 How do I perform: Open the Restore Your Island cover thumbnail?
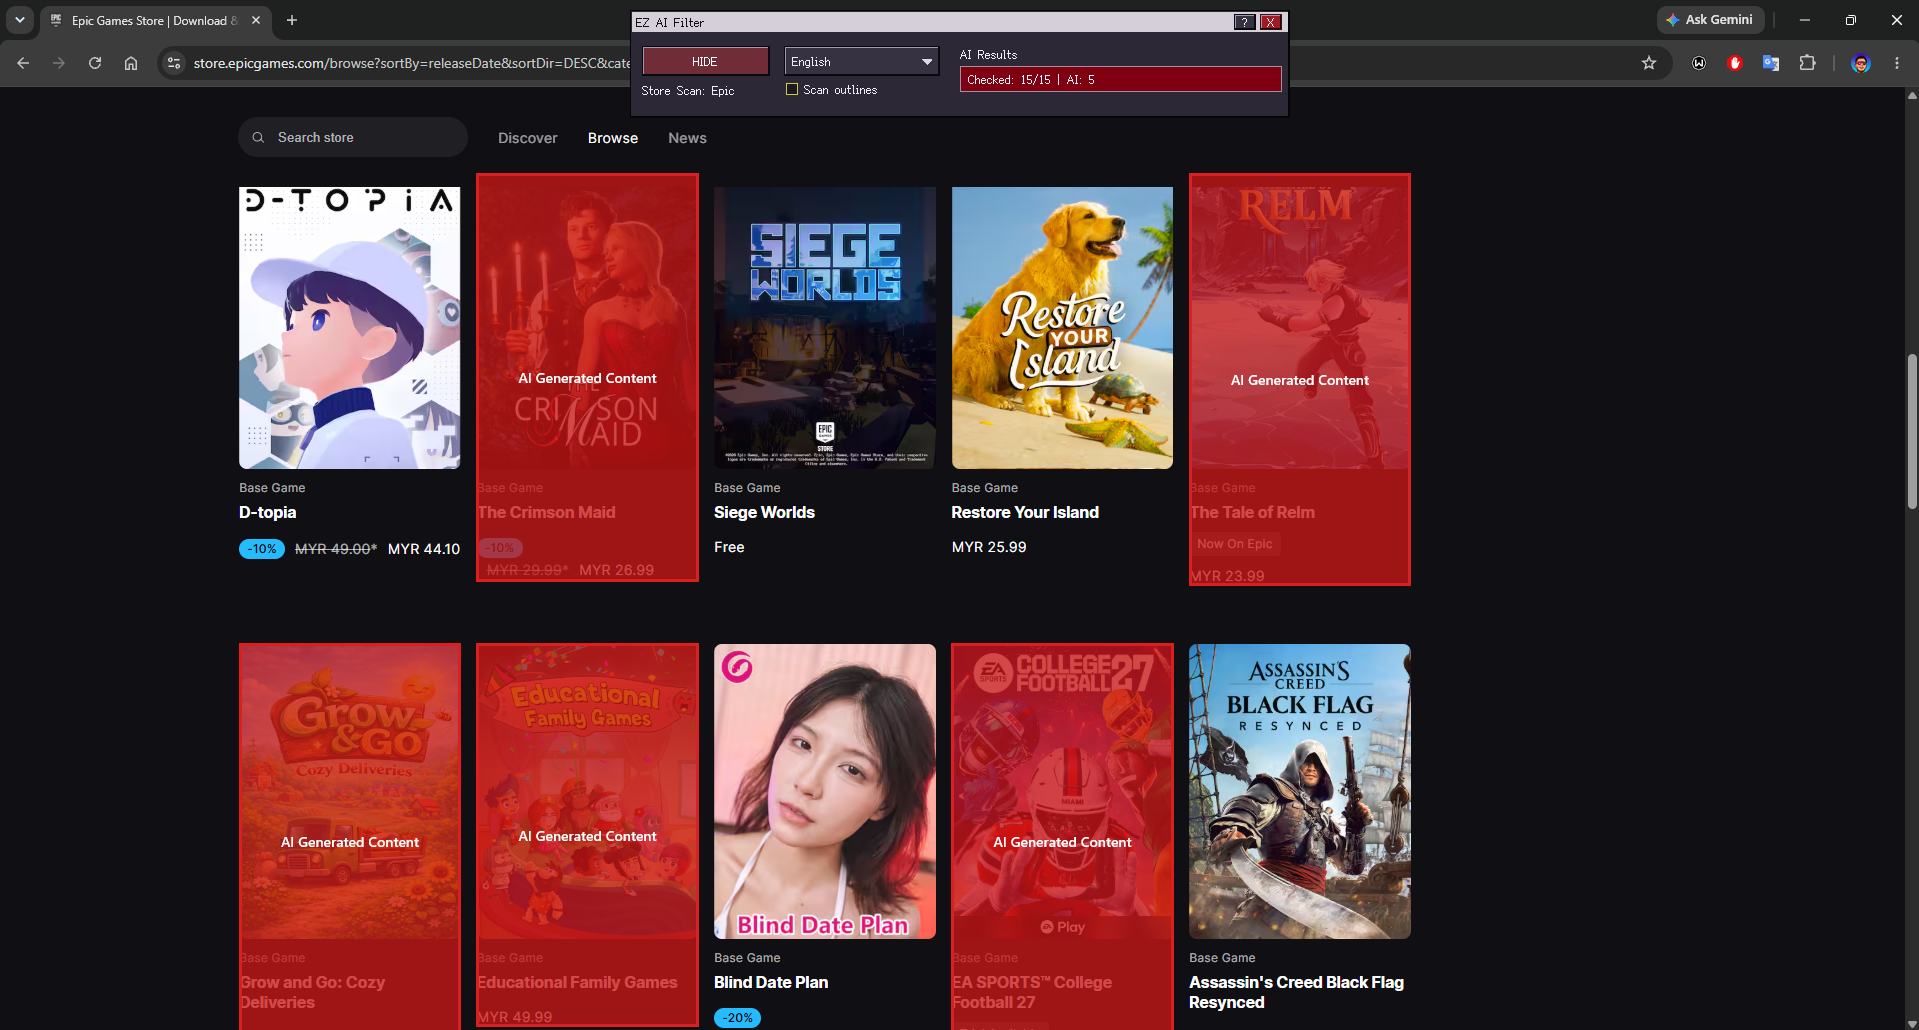(x=1062, y=328)
